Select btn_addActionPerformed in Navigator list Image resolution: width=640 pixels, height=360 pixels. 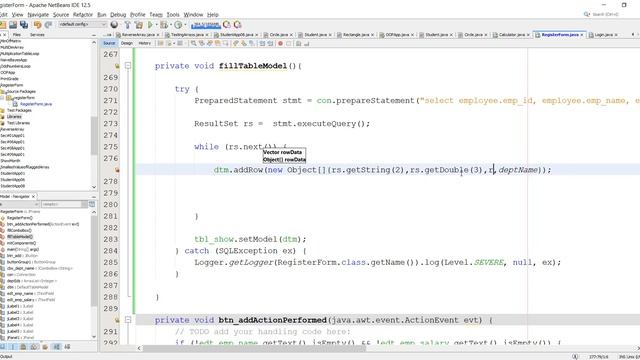[x=43, y=224]
